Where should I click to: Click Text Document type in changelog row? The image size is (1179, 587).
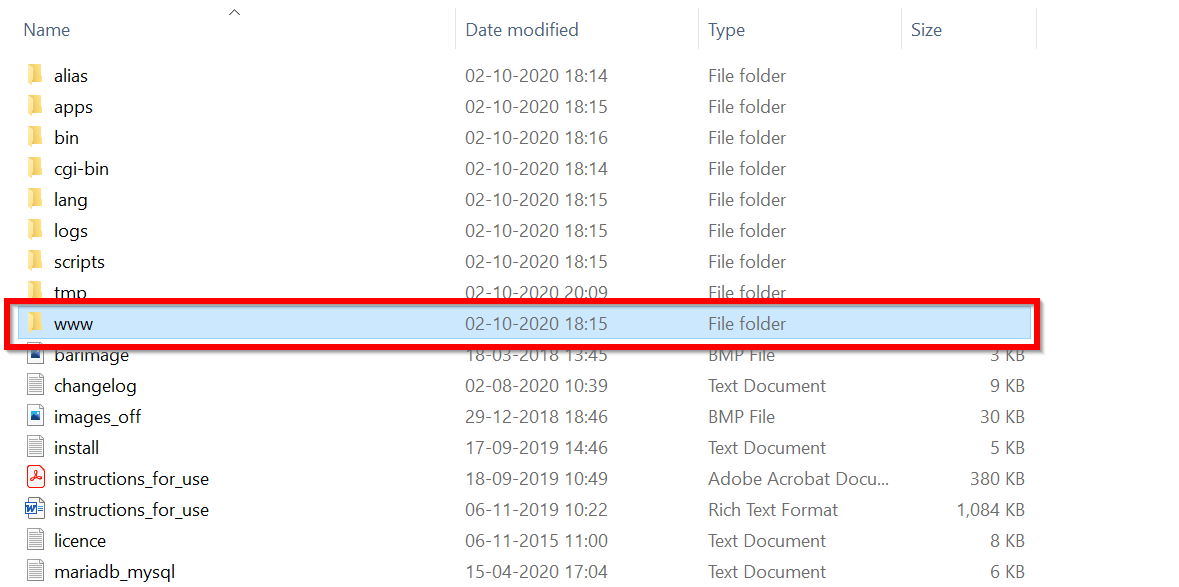coord(767,386)
